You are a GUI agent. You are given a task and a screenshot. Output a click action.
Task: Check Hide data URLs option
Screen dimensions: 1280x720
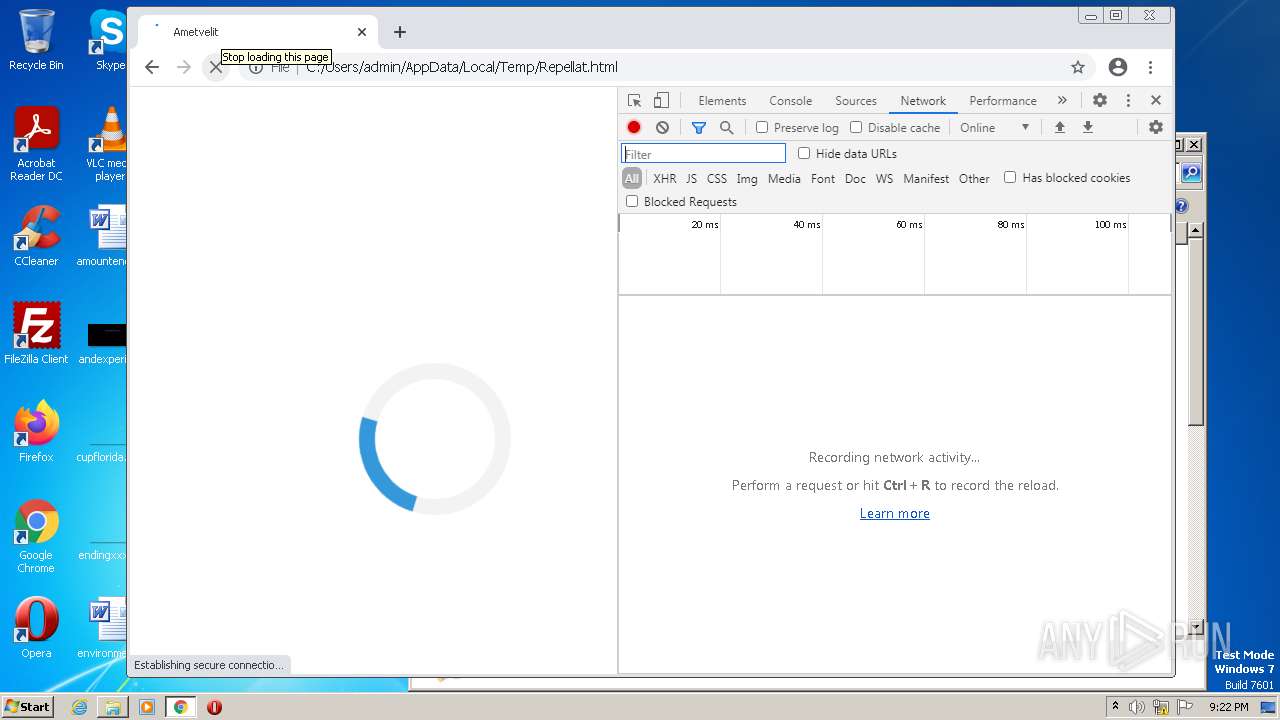click(x=804, y=153)
